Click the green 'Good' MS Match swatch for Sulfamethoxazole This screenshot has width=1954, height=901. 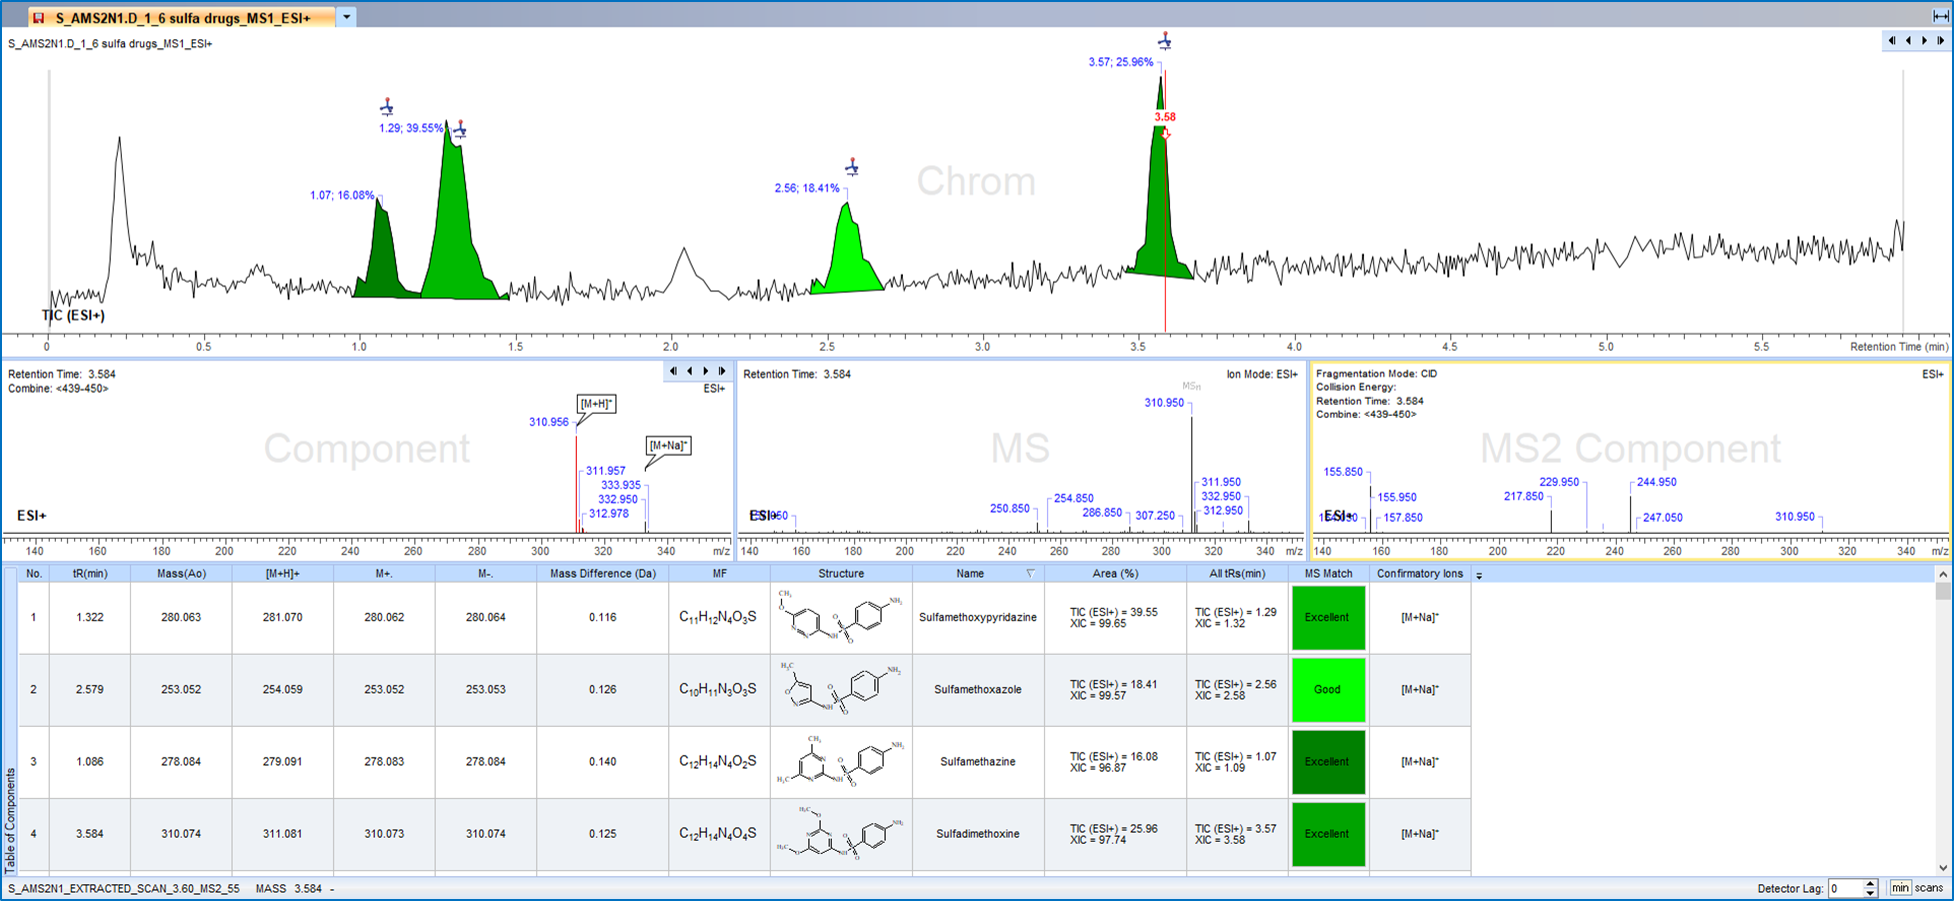(x=1328, y=689)
